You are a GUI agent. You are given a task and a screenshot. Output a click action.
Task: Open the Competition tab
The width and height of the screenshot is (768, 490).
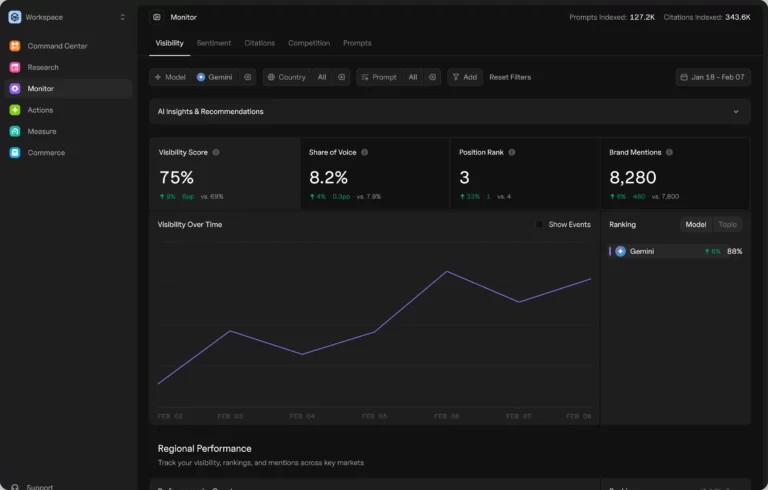click(309, 43)
